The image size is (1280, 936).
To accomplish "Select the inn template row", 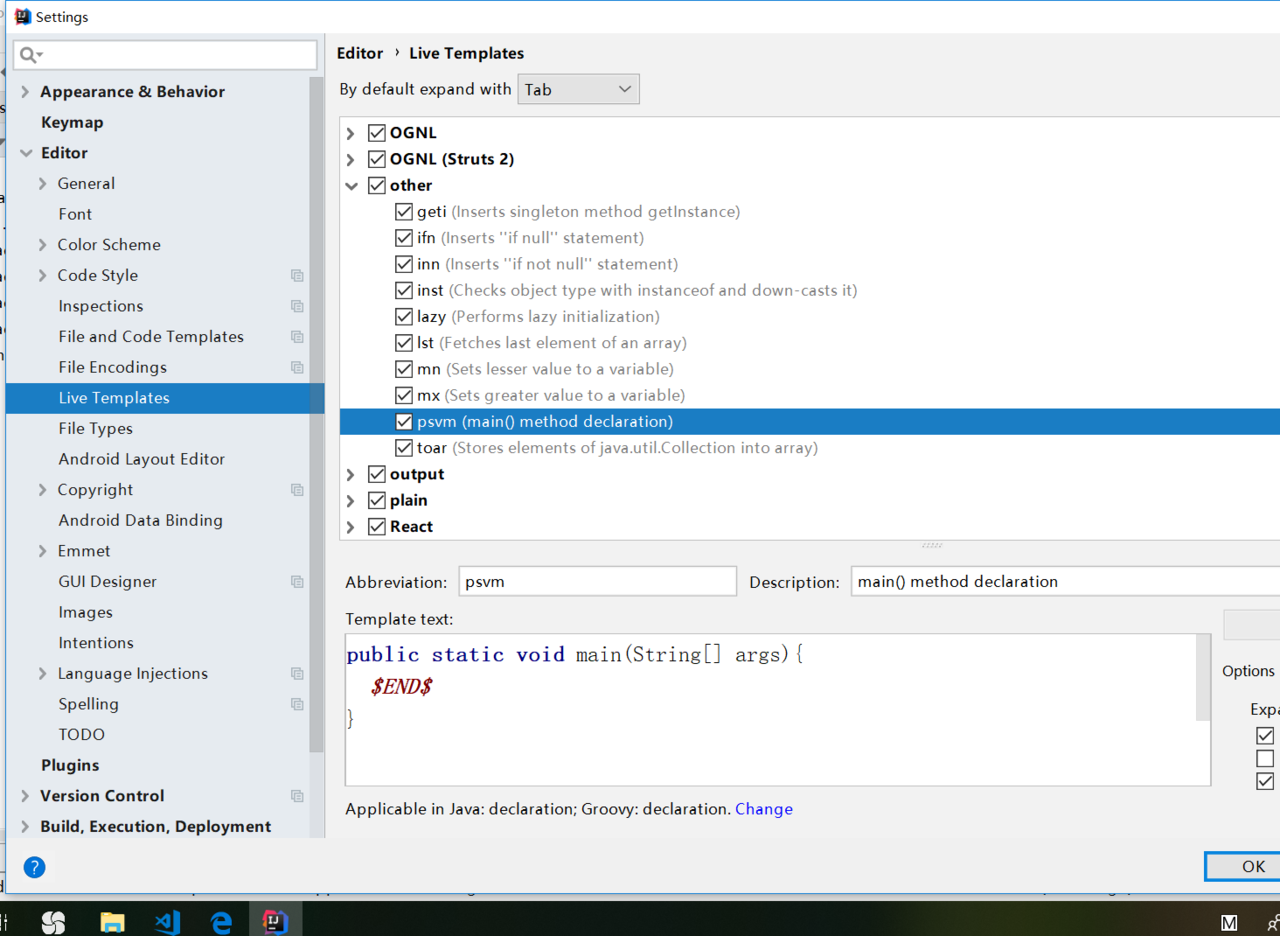I will point(810,264).
